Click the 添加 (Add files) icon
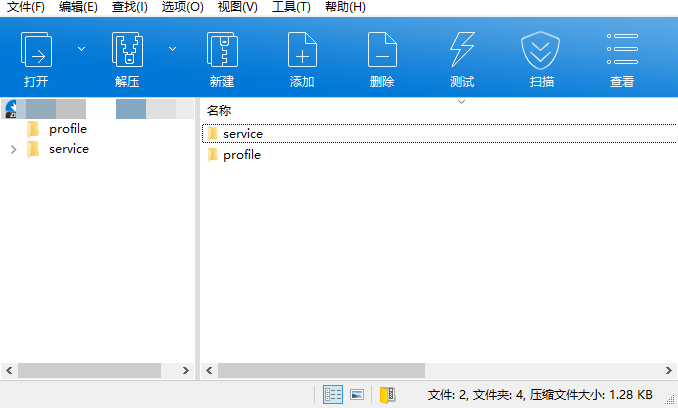This screenshot has height=408, width=678. coord(302,49)
